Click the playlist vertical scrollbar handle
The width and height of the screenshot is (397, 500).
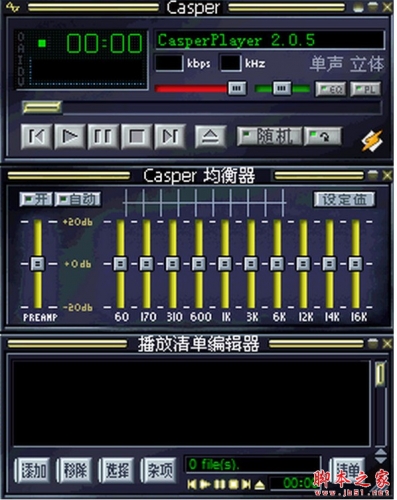pyautogui.click(x=380, y=374)
